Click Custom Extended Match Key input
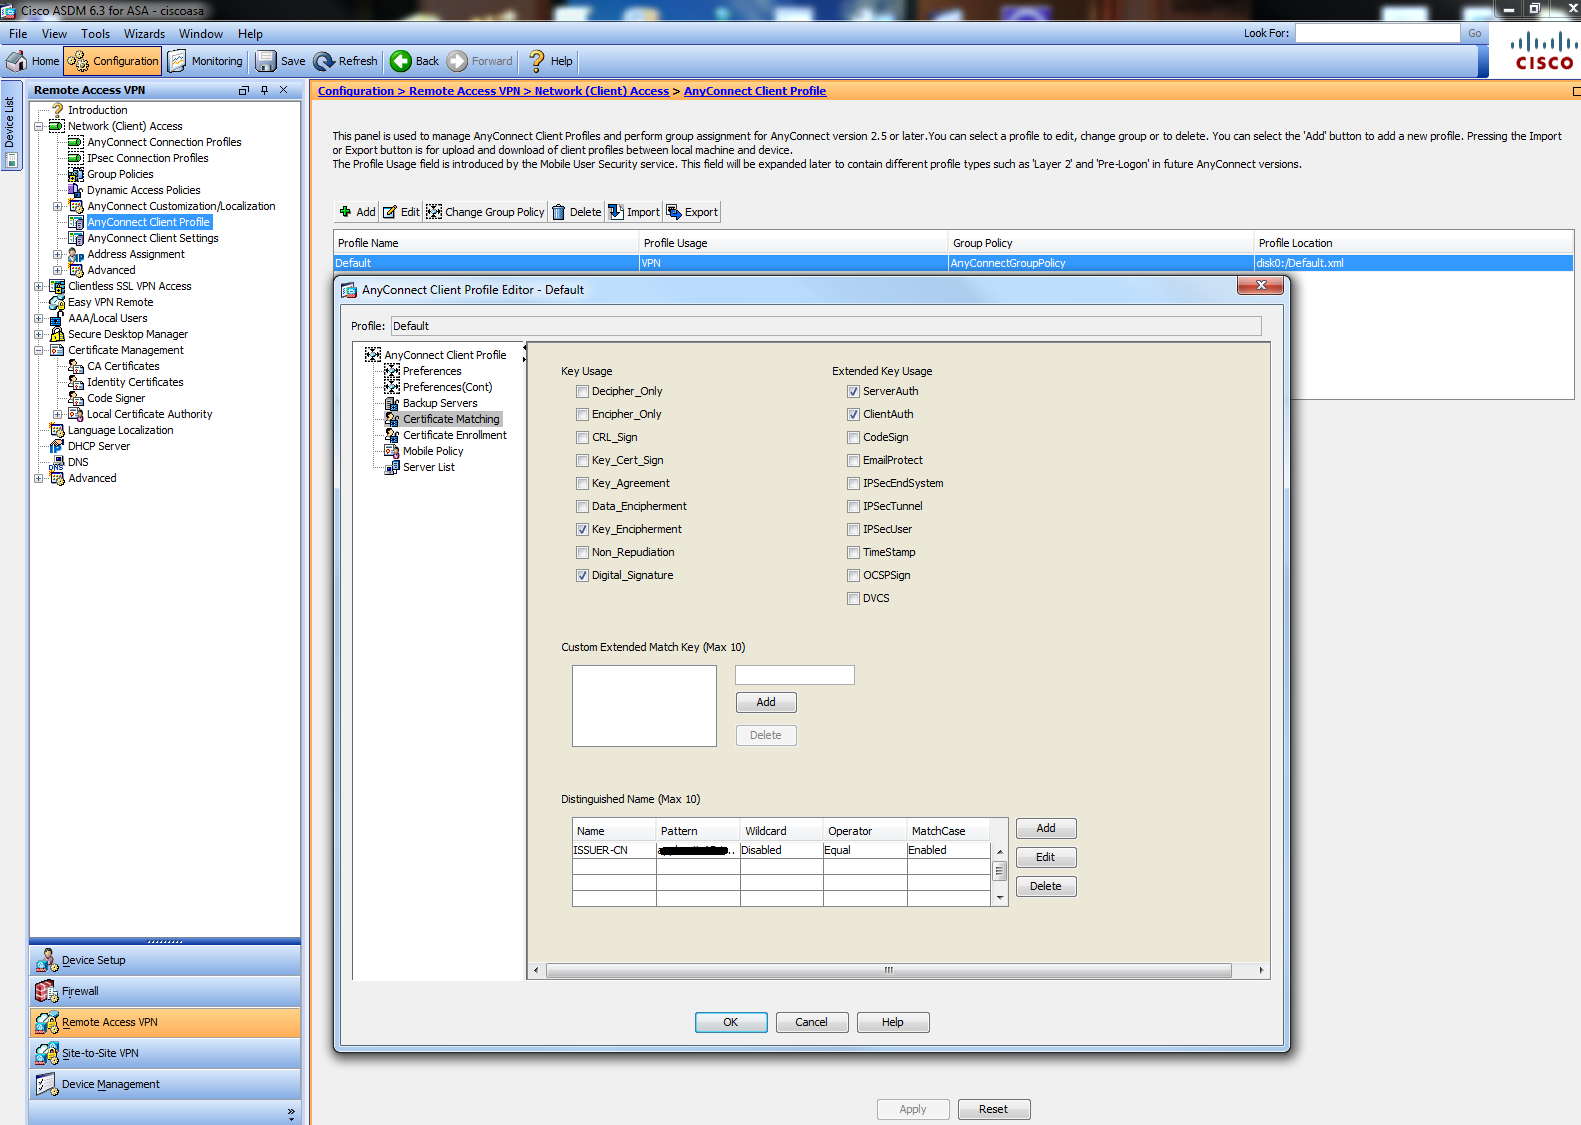Screen dimensions: 1581x1125 795,675
